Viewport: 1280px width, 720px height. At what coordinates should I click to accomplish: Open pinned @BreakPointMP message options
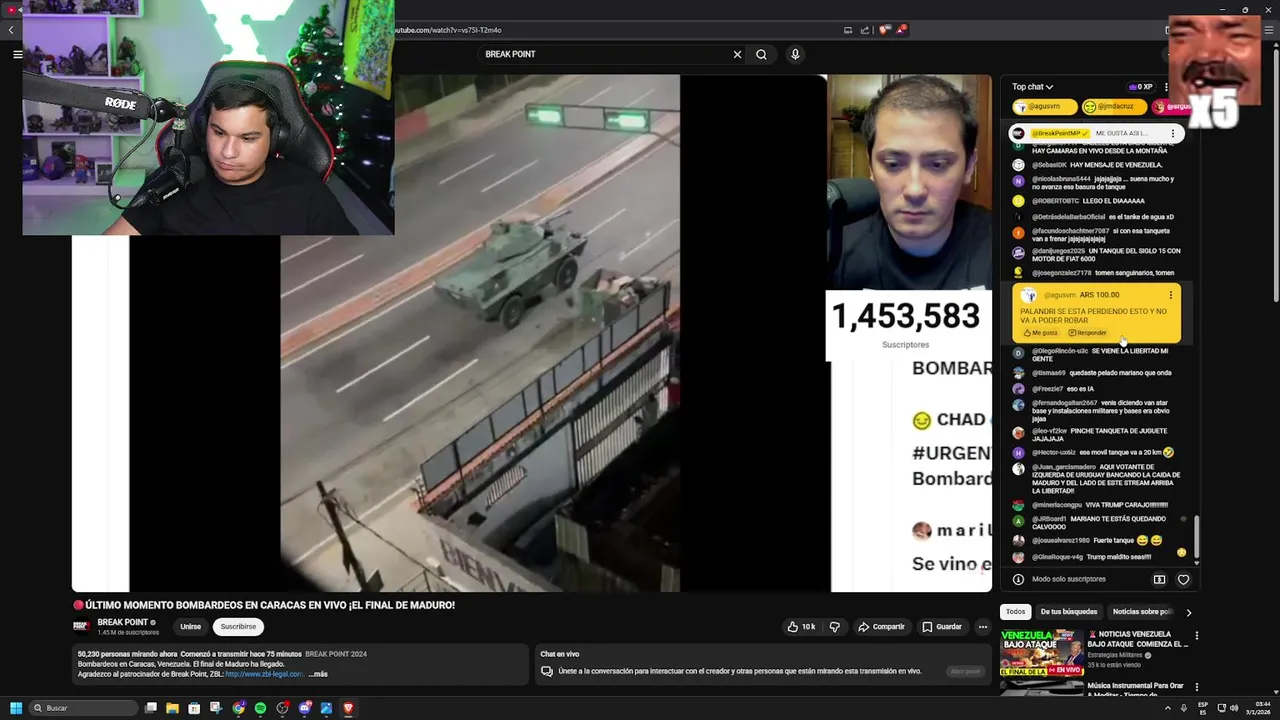1173,133
